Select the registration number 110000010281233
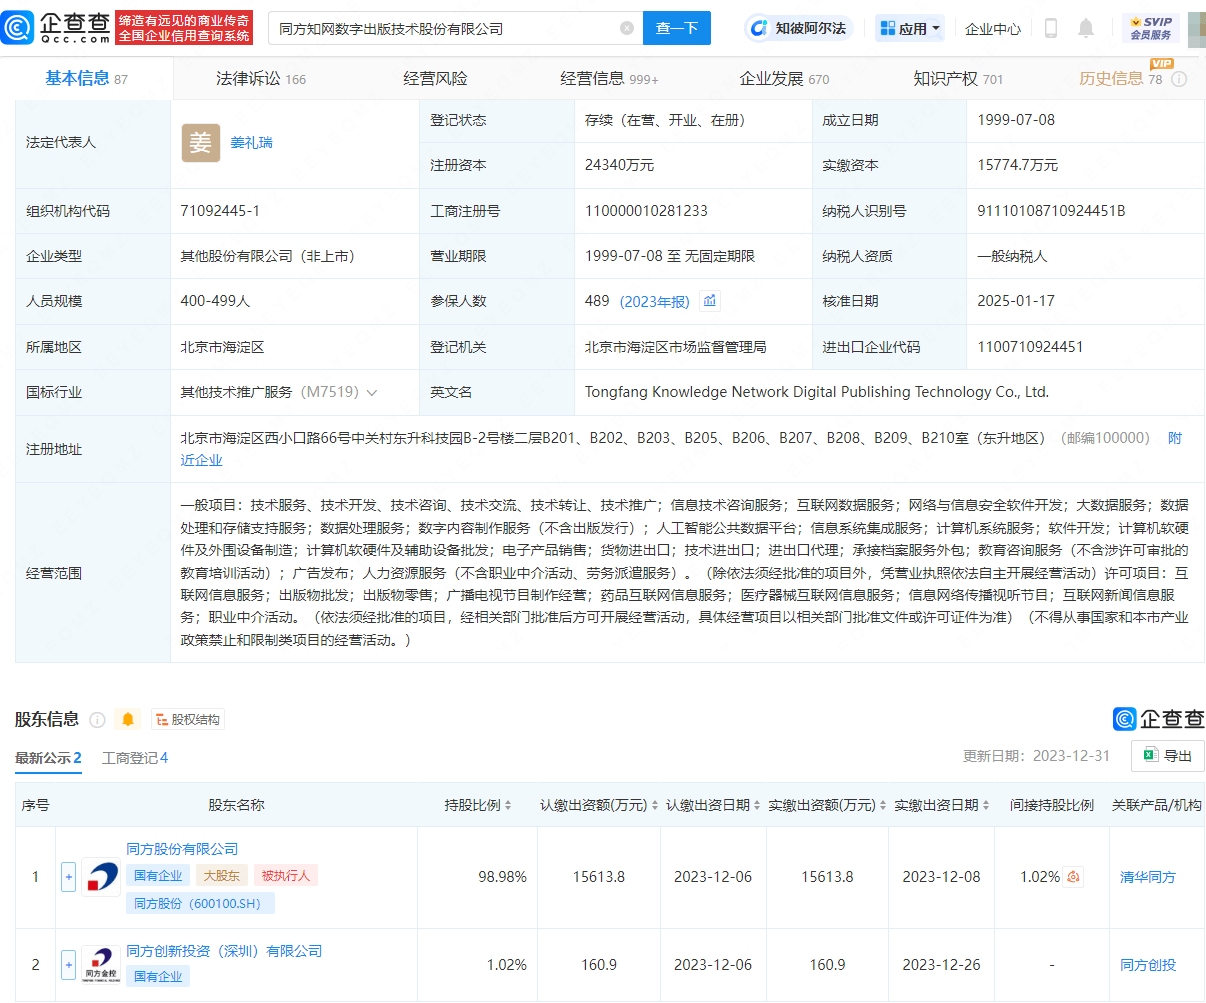This screenshot has height=1003, width=1206. click(x=646, y=211)
